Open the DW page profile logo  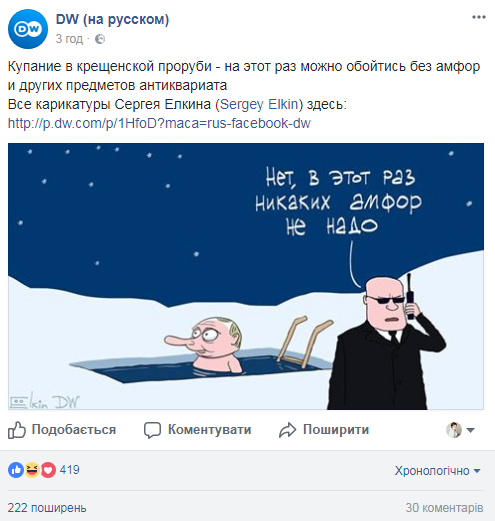[x=28, y=29]
